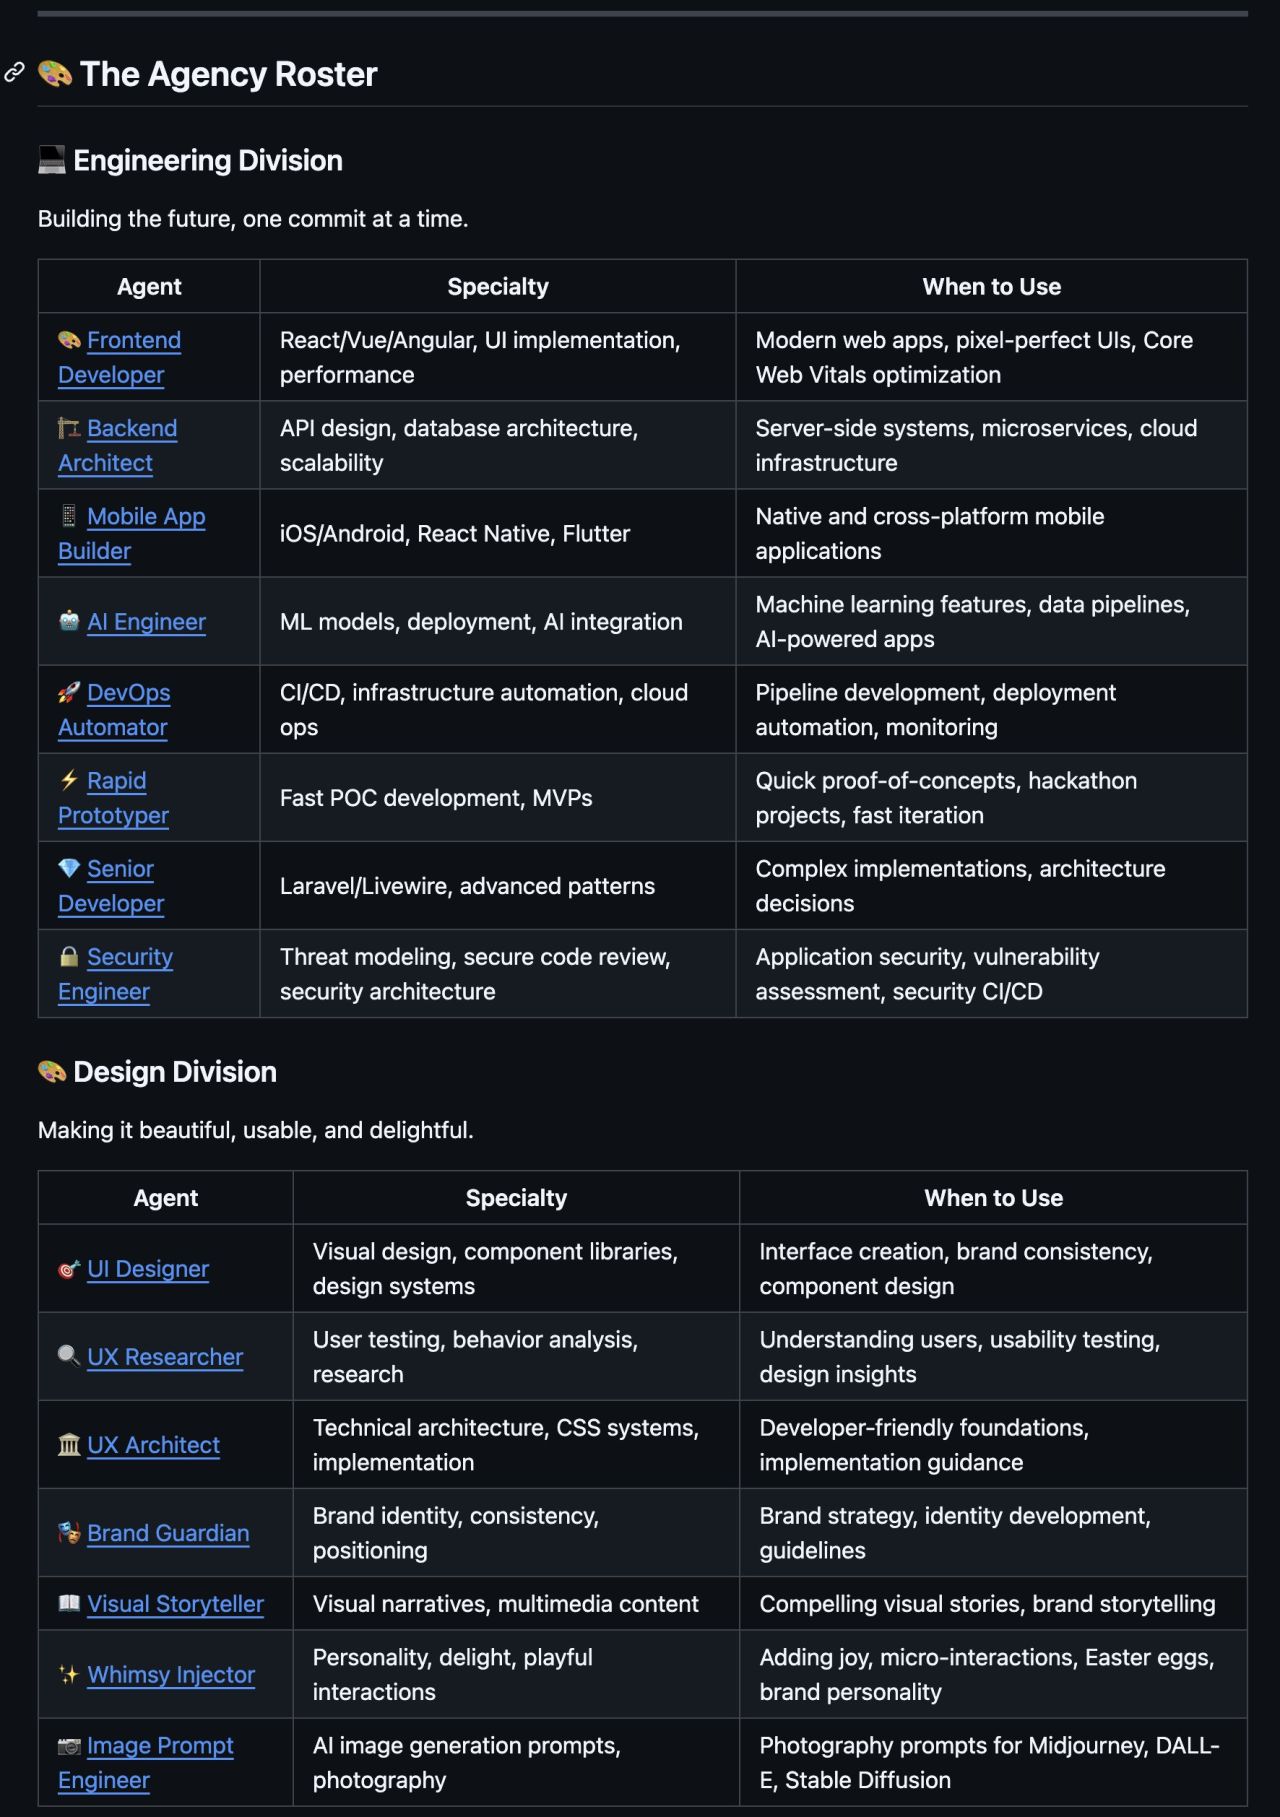The image size is (1280, 1817).
Task: Click the camera emoji beside Image Prompt Engineer
Action: click(x=69, y=1745)
